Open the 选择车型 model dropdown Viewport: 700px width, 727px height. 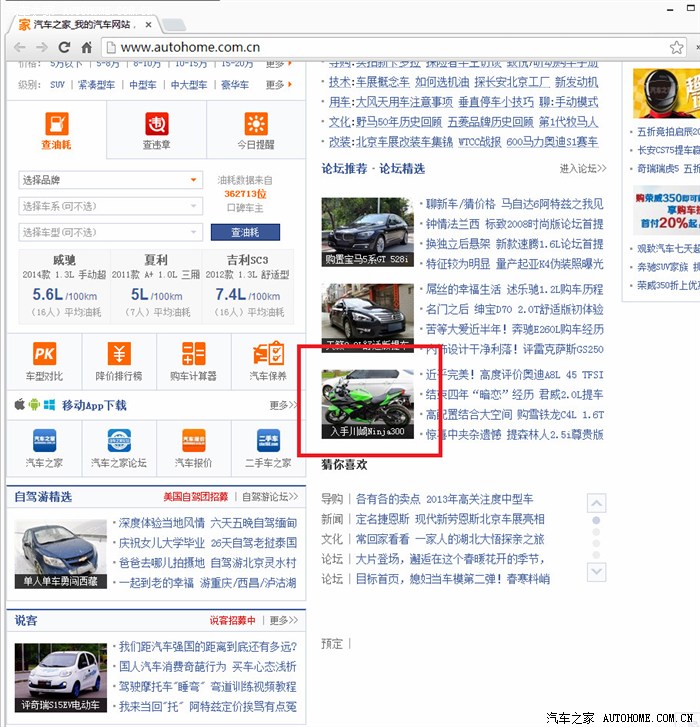(110, 232)
